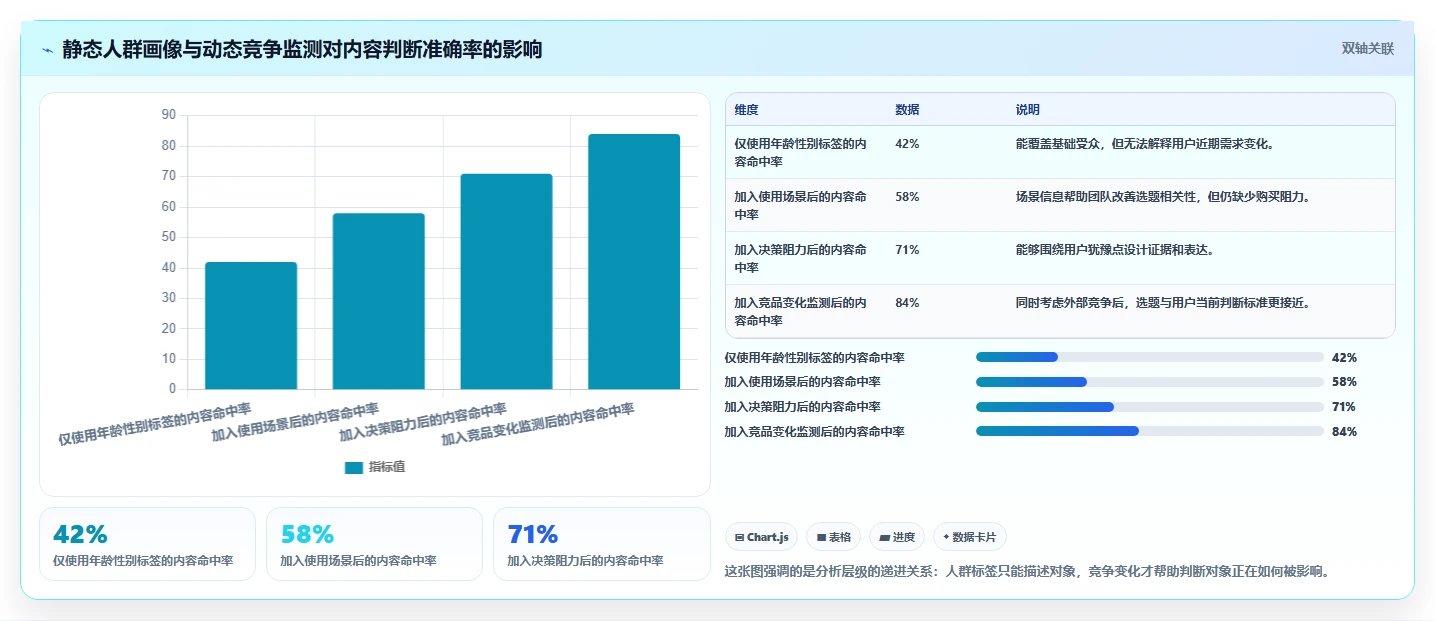Click progress bar for 加入竞品变化监测后的内容命中率
The width and height of the screenshot is (1435, 621).
click(1150, 432)
